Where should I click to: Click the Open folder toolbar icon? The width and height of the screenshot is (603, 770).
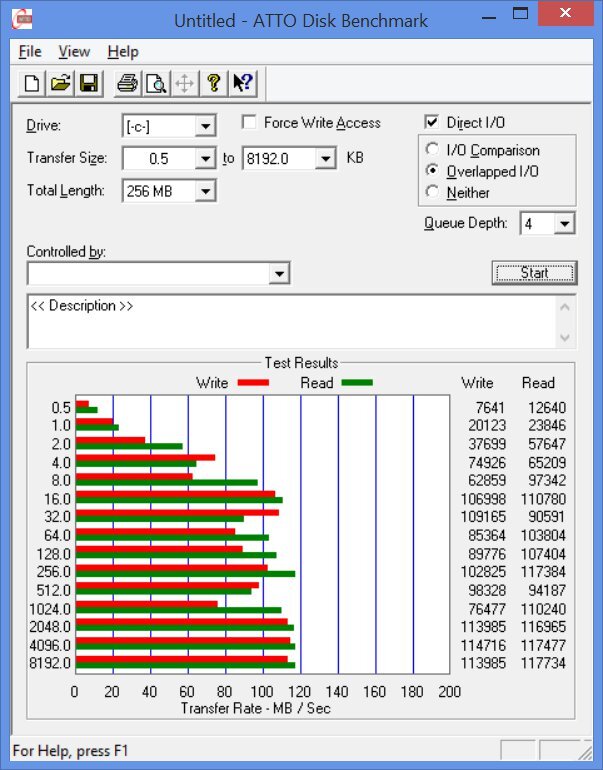pos(60,84)
